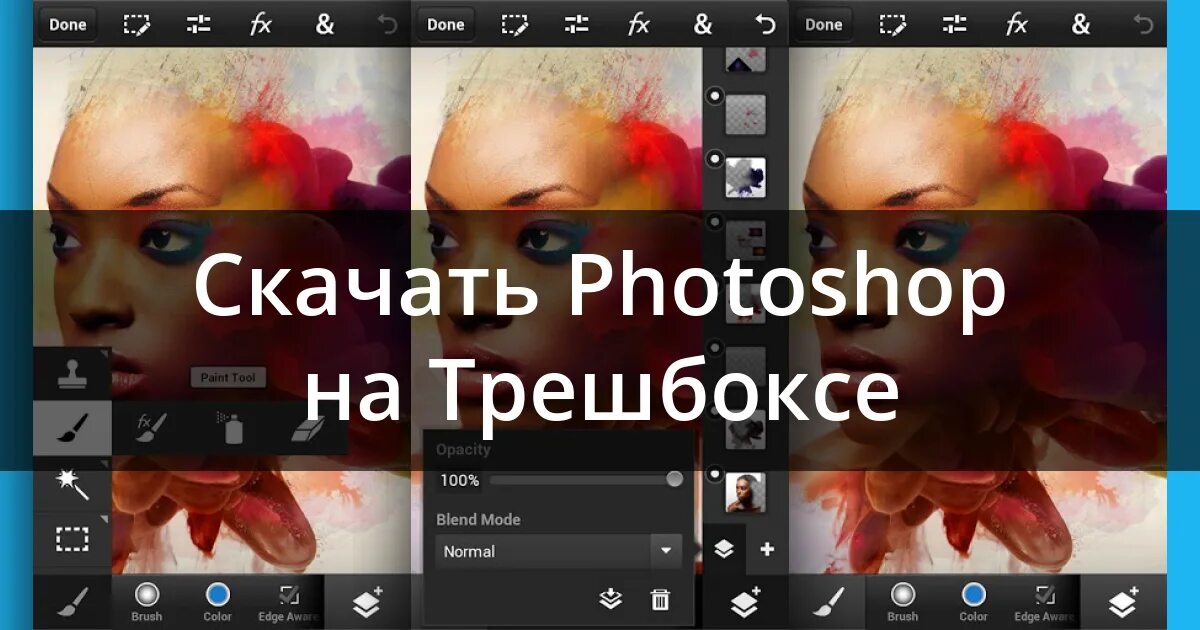Open the Blend Mode Normal dropdown
This screenshot has height=630, width=1200.
559,551
